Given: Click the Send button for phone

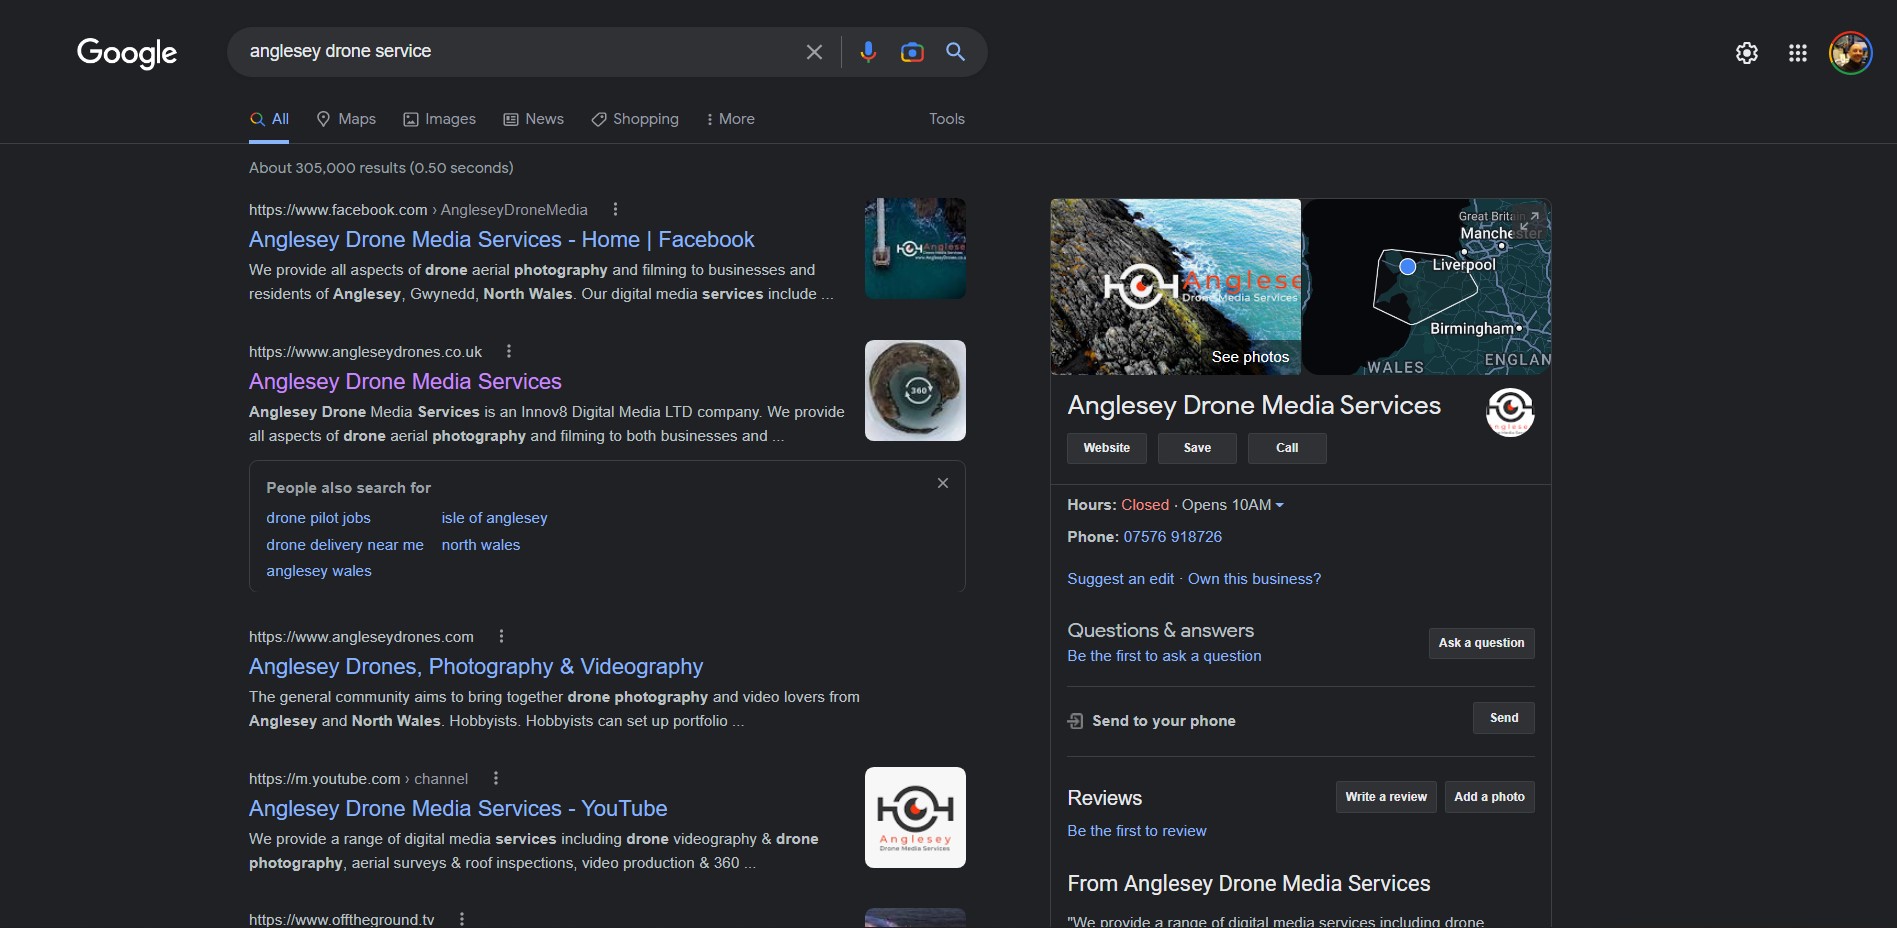Looking at the screenshot, I should 1503,718.
